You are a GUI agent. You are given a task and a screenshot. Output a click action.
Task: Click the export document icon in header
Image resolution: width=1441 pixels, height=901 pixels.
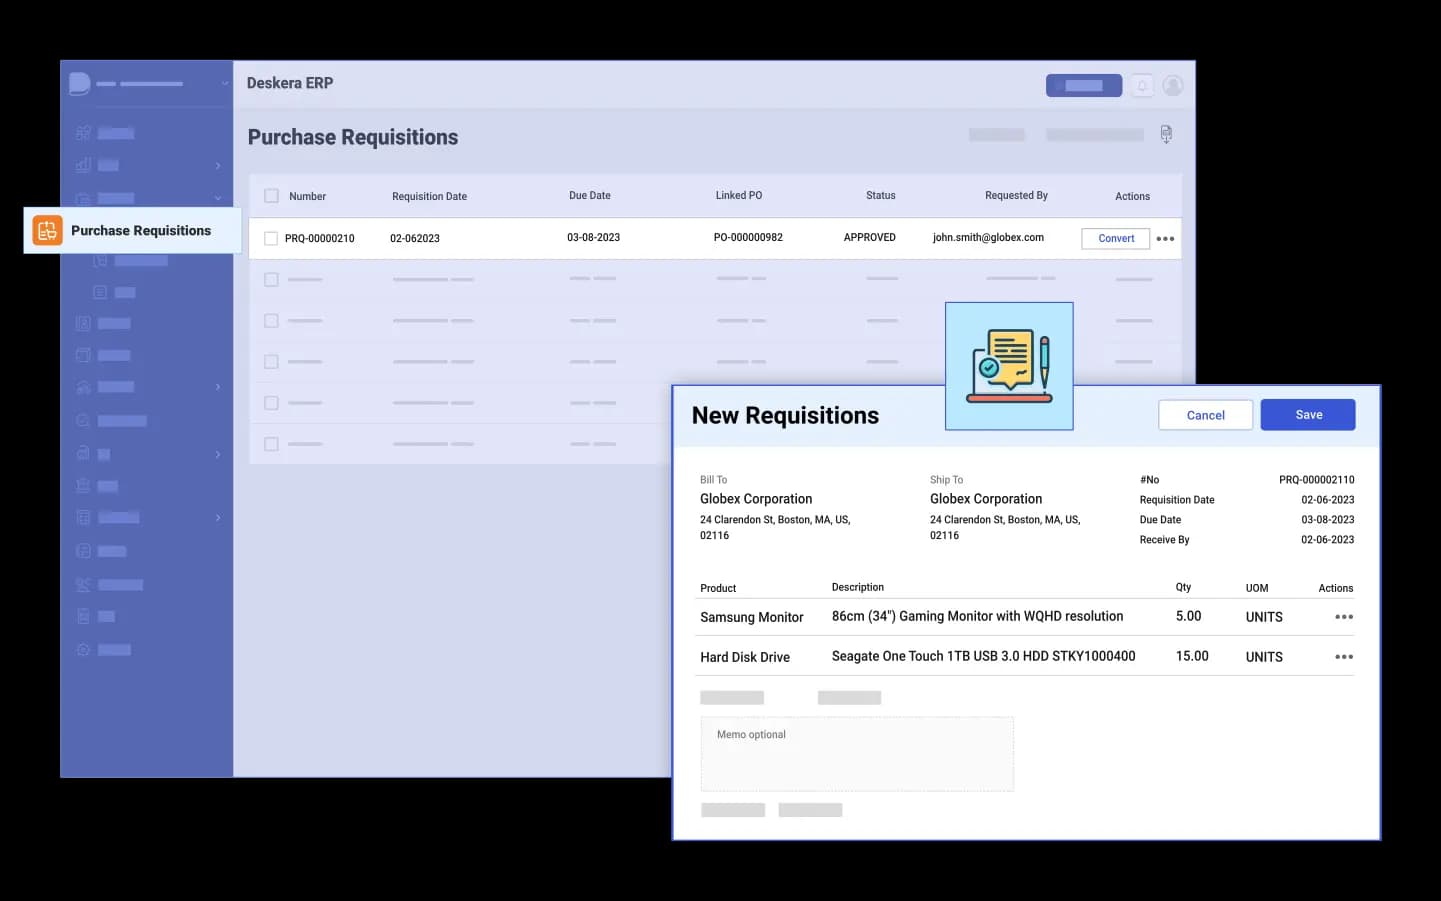pyautogui.click(x=1166, y=134)
